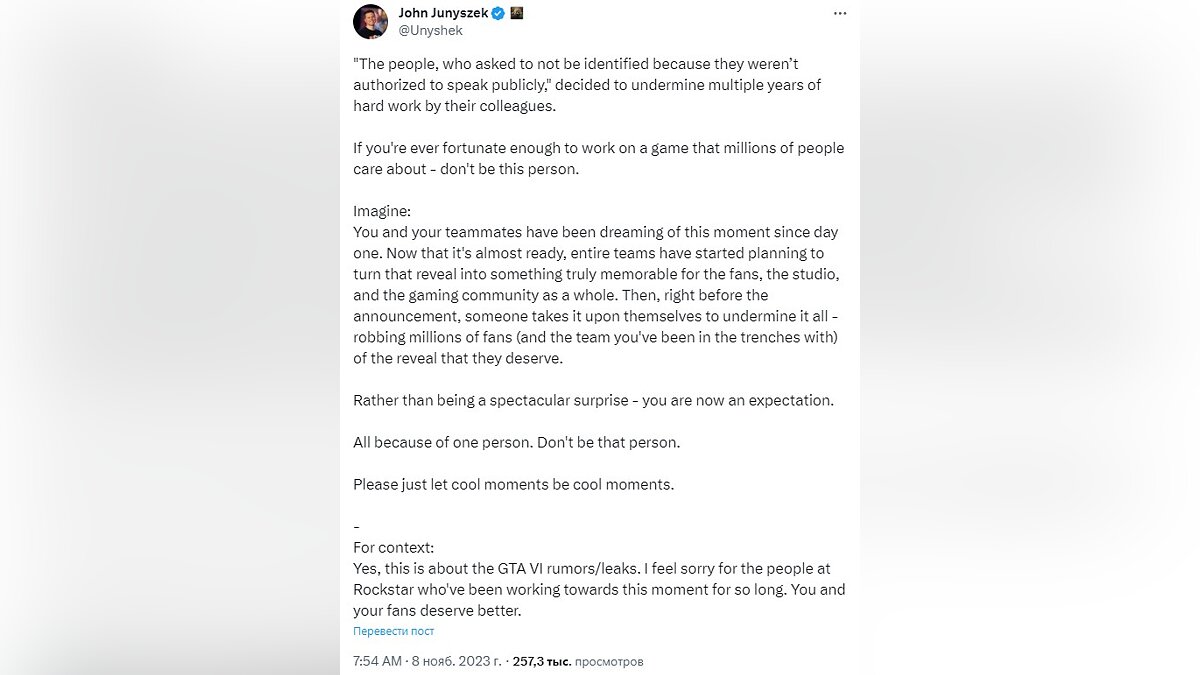This screenshot has height=675, width=1200.
Task: Click the 'Перевести пост' translate link
Action: pyautogui.click(x=394, y=631)
